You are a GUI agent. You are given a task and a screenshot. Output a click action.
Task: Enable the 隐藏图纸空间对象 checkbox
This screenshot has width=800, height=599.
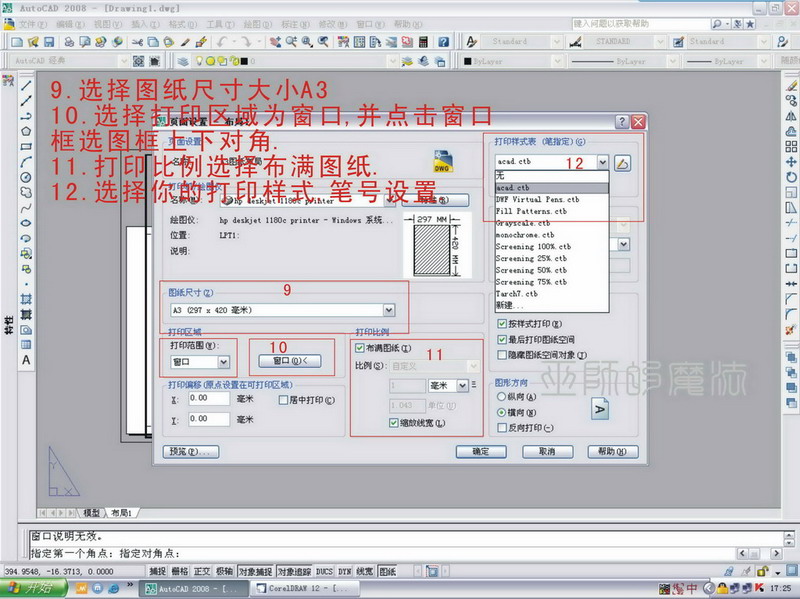coord(502,355)
